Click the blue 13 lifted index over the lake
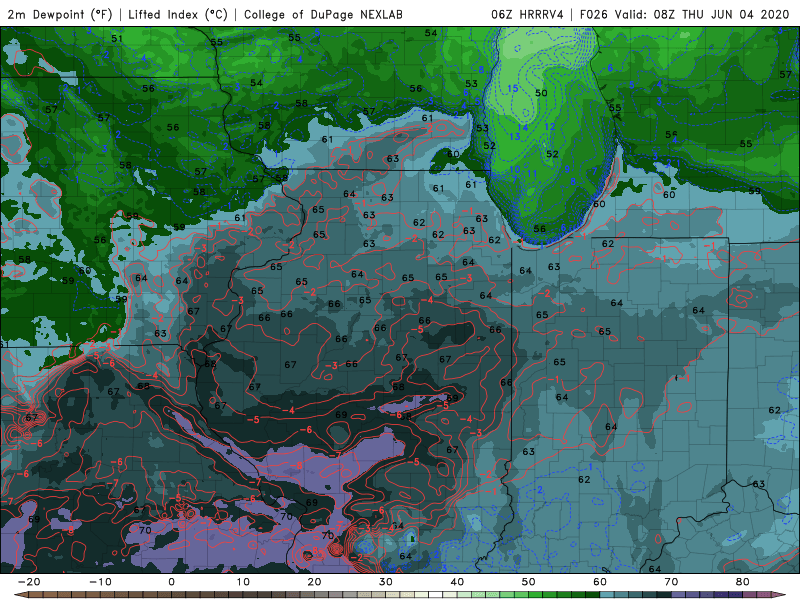The width and height of the screenshot is (800, 600). click(x=515, y=137)
